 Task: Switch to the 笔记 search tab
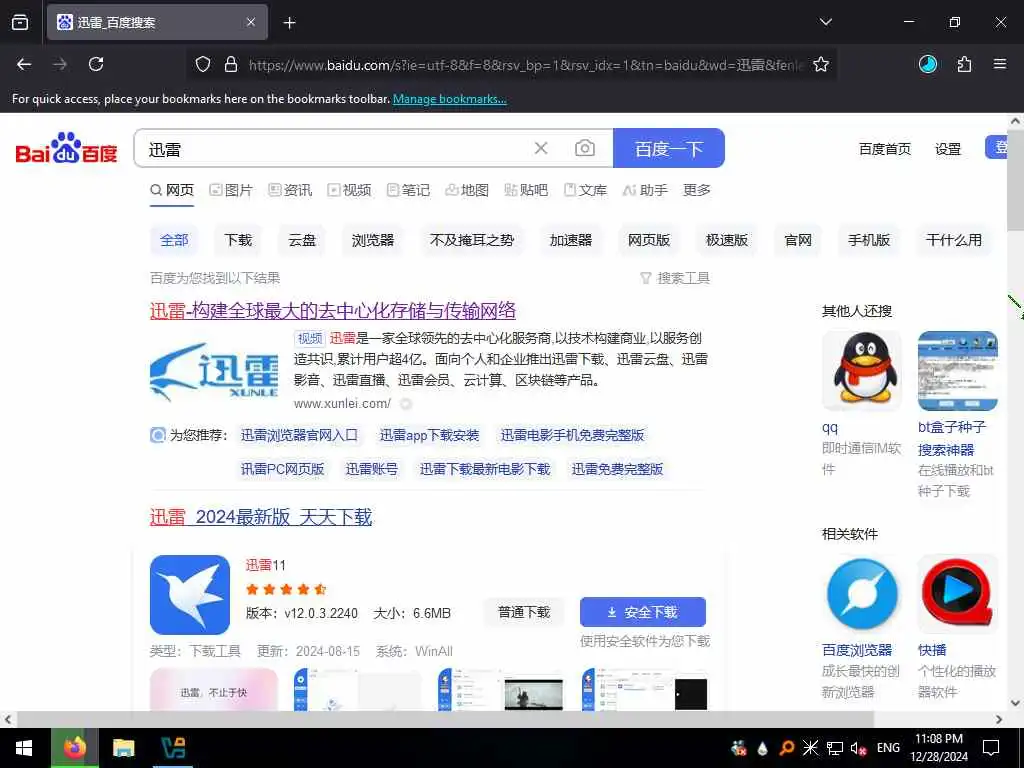pyautogui.click(x=408, y=190)
